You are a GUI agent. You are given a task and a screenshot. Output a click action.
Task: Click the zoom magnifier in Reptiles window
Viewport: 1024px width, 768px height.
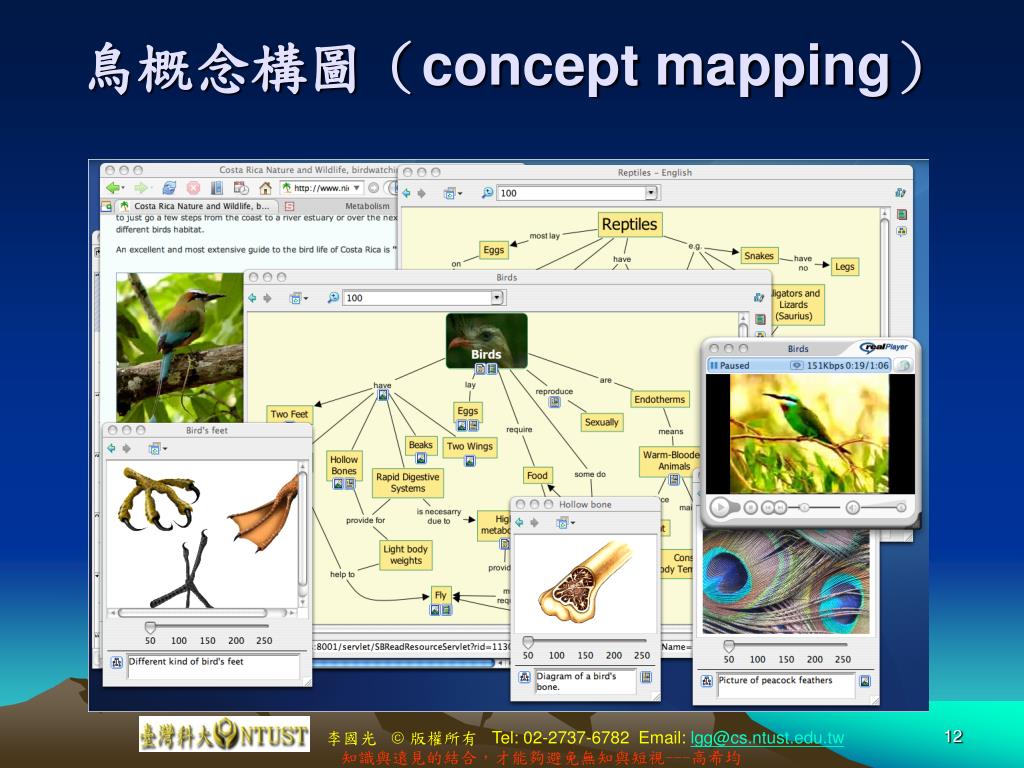pos(487,193)
